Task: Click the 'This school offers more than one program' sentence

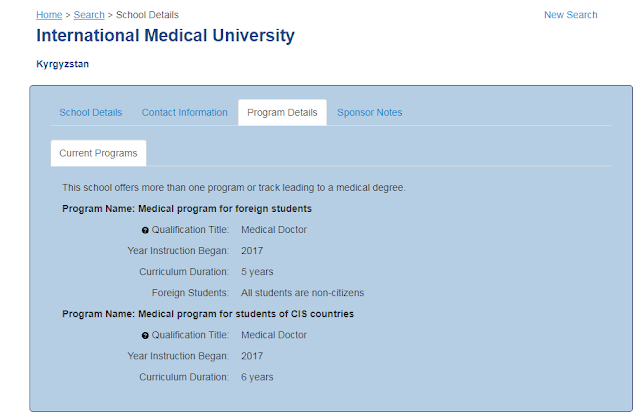Action: (233, 188)
